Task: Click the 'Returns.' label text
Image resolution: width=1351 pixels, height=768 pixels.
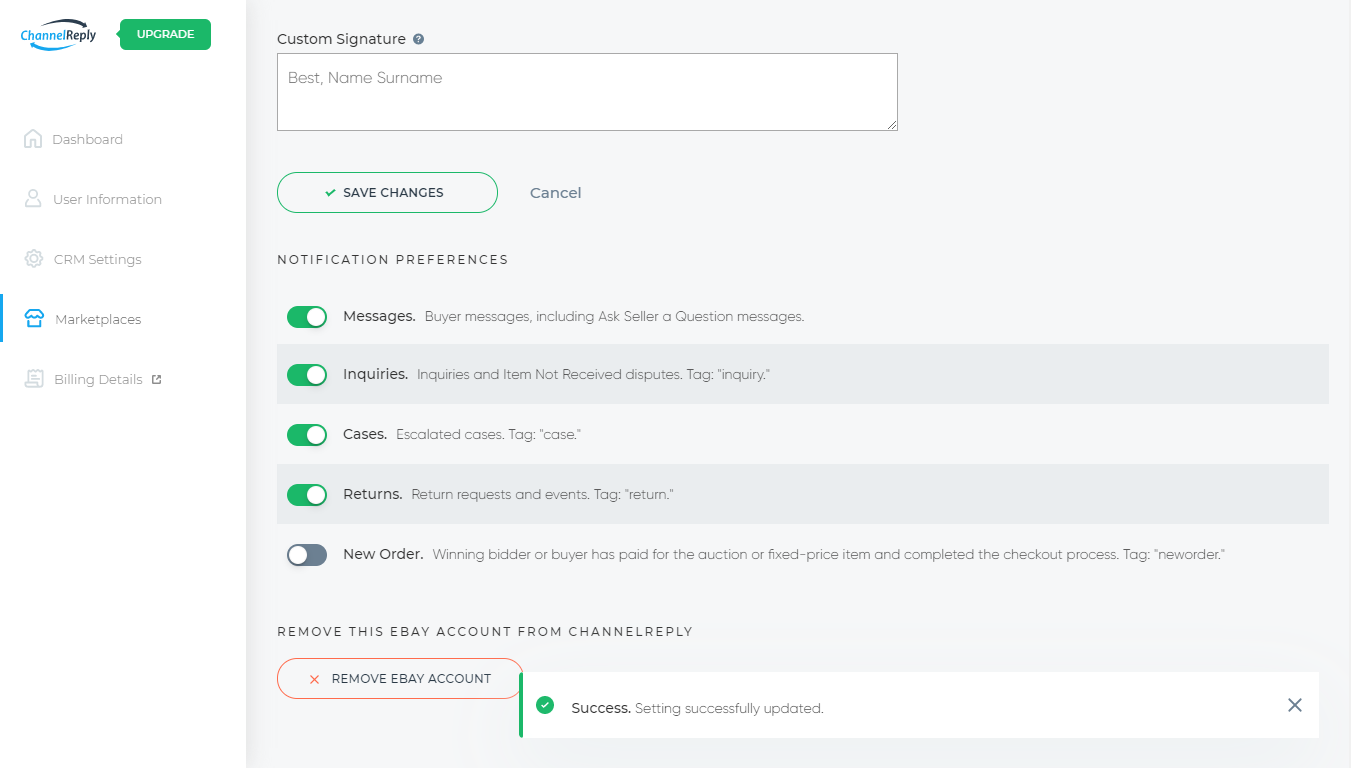Action: tap(372, 494)
